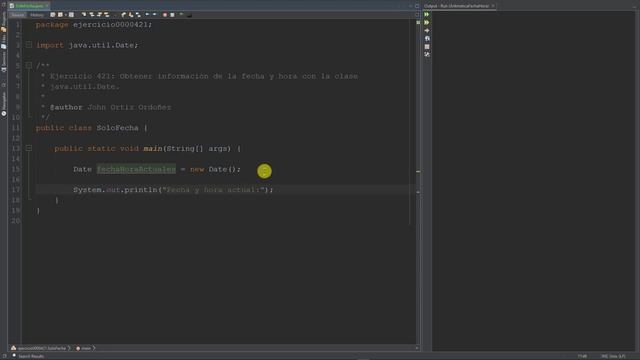Click the cursor position indicator in status bar

tap(582, 356)
